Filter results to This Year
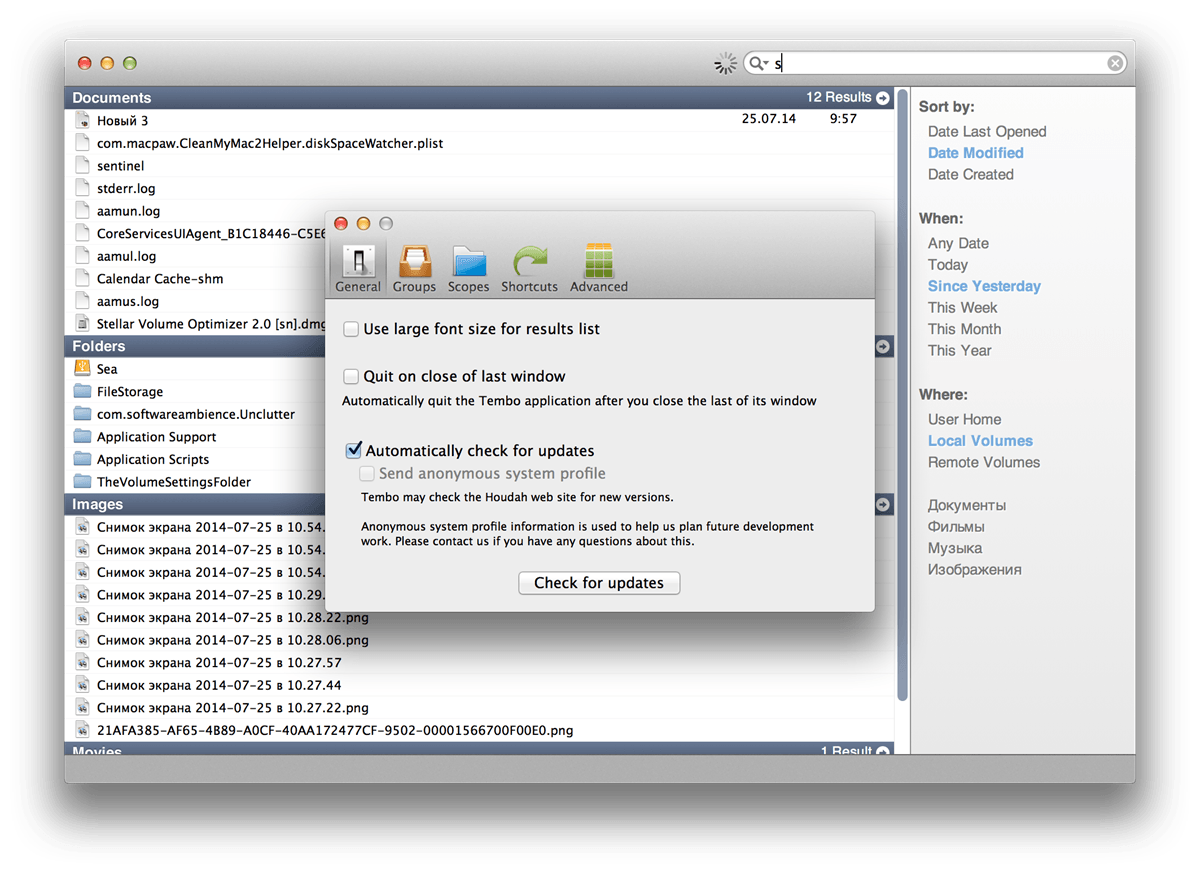1200x872 pixels. [960, 351]
